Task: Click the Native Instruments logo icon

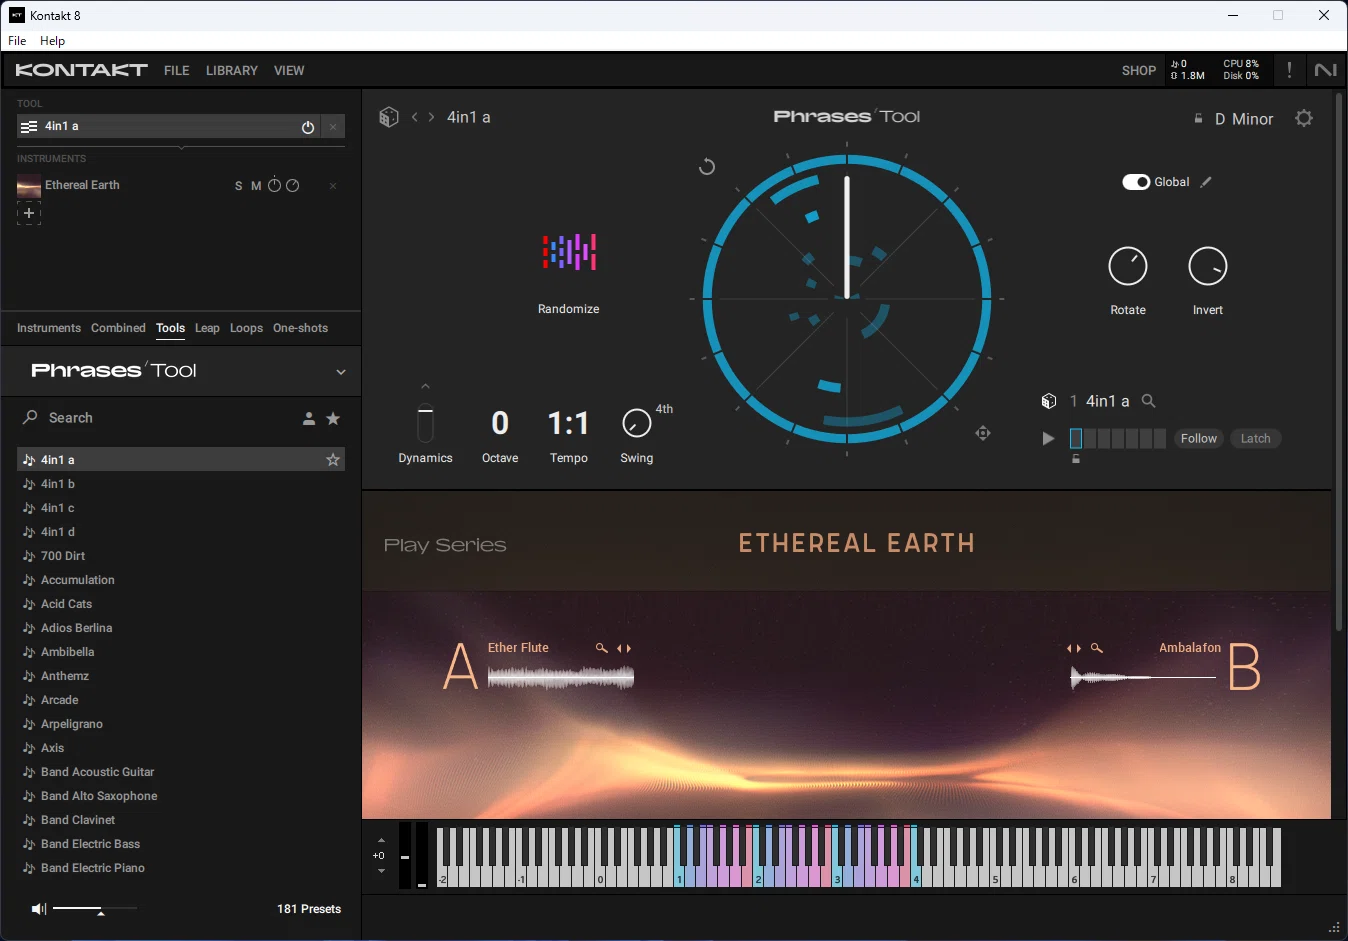Action: [1325, 70]
